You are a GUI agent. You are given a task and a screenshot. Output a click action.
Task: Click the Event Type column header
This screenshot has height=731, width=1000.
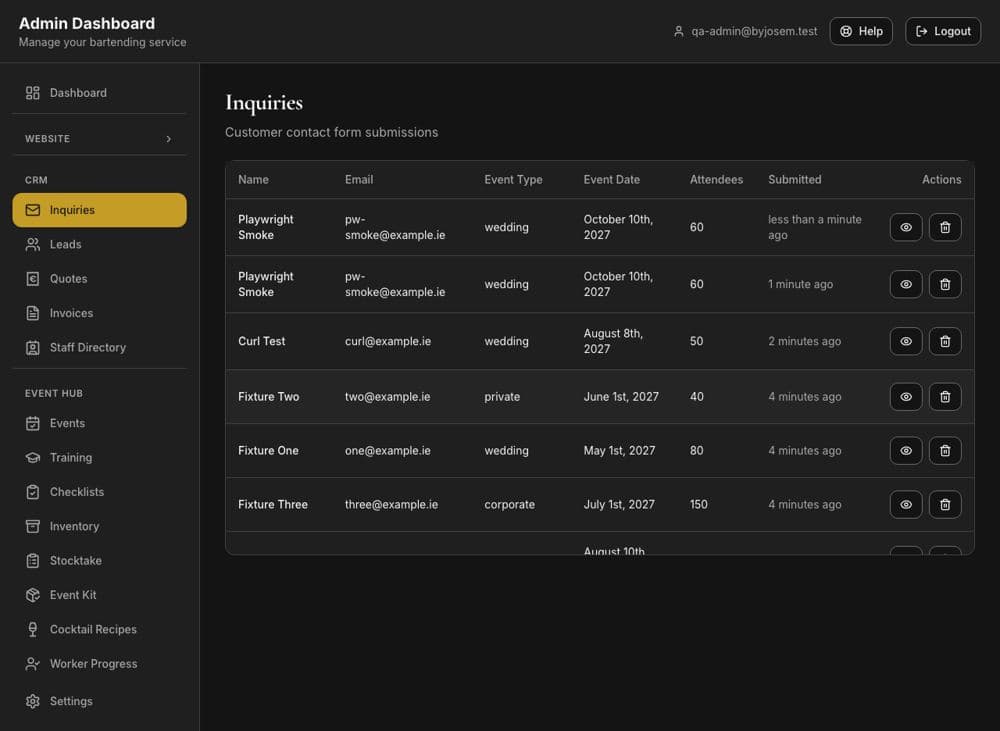coord(513,180)
